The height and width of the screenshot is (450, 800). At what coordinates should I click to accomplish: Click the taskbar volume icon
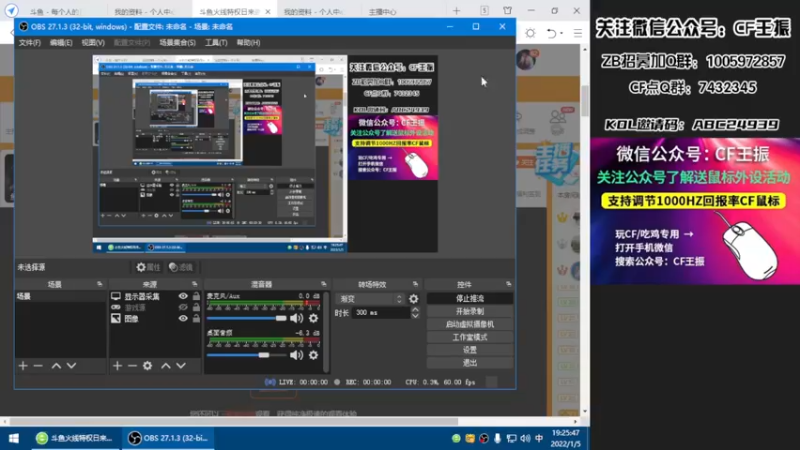(x=525, y=438)
